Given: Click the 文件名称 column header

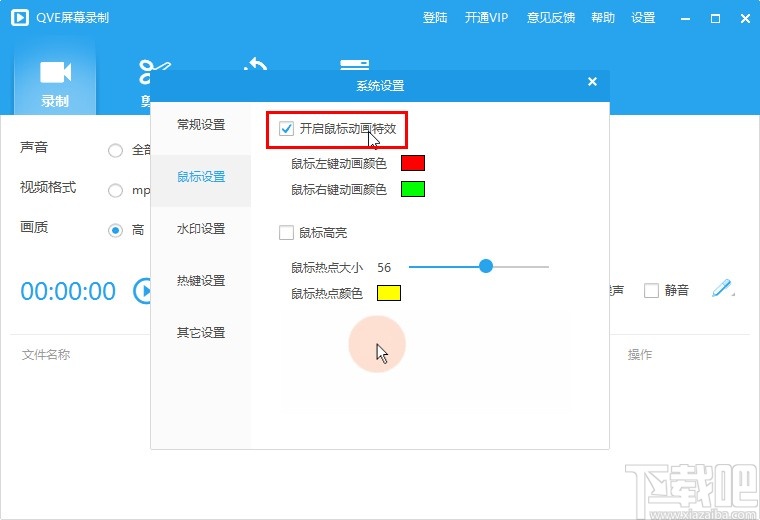Looking at the screenshot, I should tap(46, 355).
